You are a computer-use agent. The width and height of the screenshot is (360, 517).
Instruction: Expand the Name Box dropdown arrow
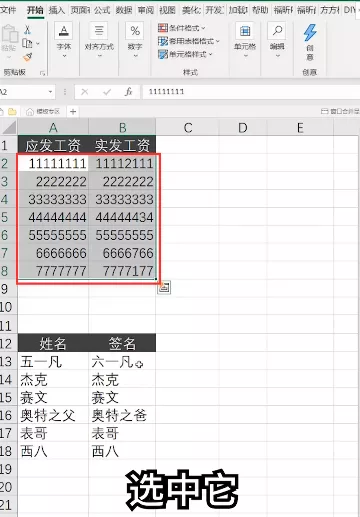[x=50, y=92]
